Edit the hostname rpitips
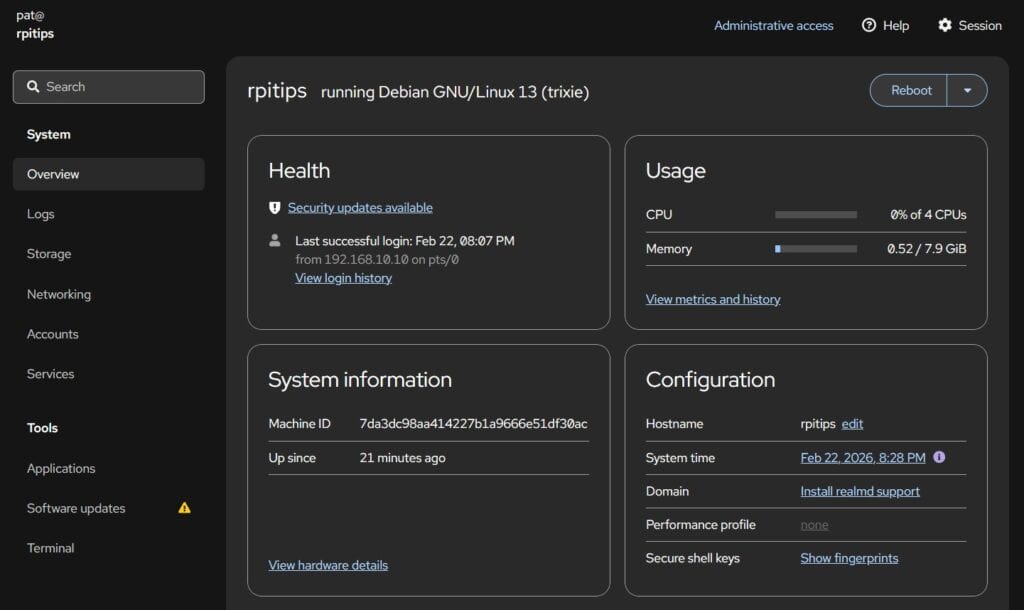1024x610 pixels. (852, 424)
